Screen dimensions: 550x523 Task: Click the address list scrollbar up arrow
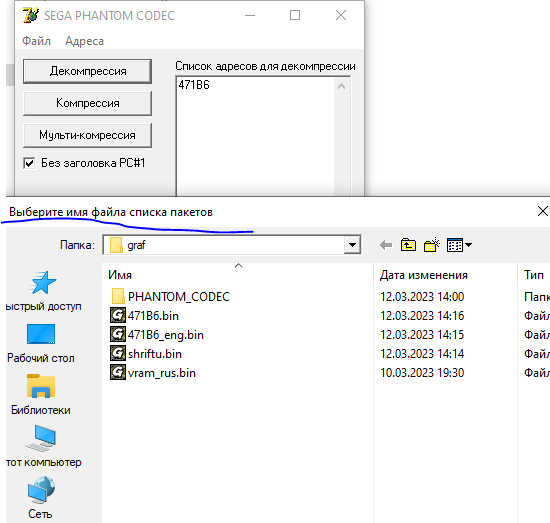coord(342,86)
